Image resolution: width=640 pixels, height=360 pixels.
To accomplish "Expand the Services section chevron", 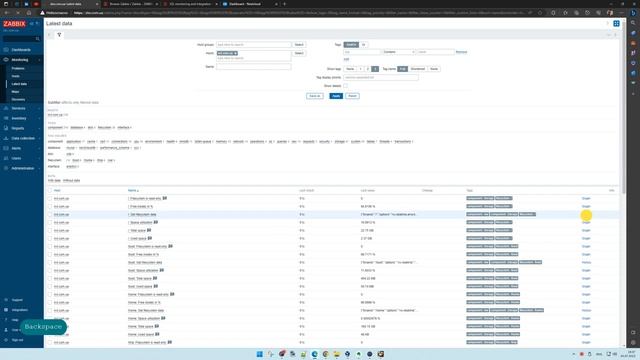I will coord(39,109).
